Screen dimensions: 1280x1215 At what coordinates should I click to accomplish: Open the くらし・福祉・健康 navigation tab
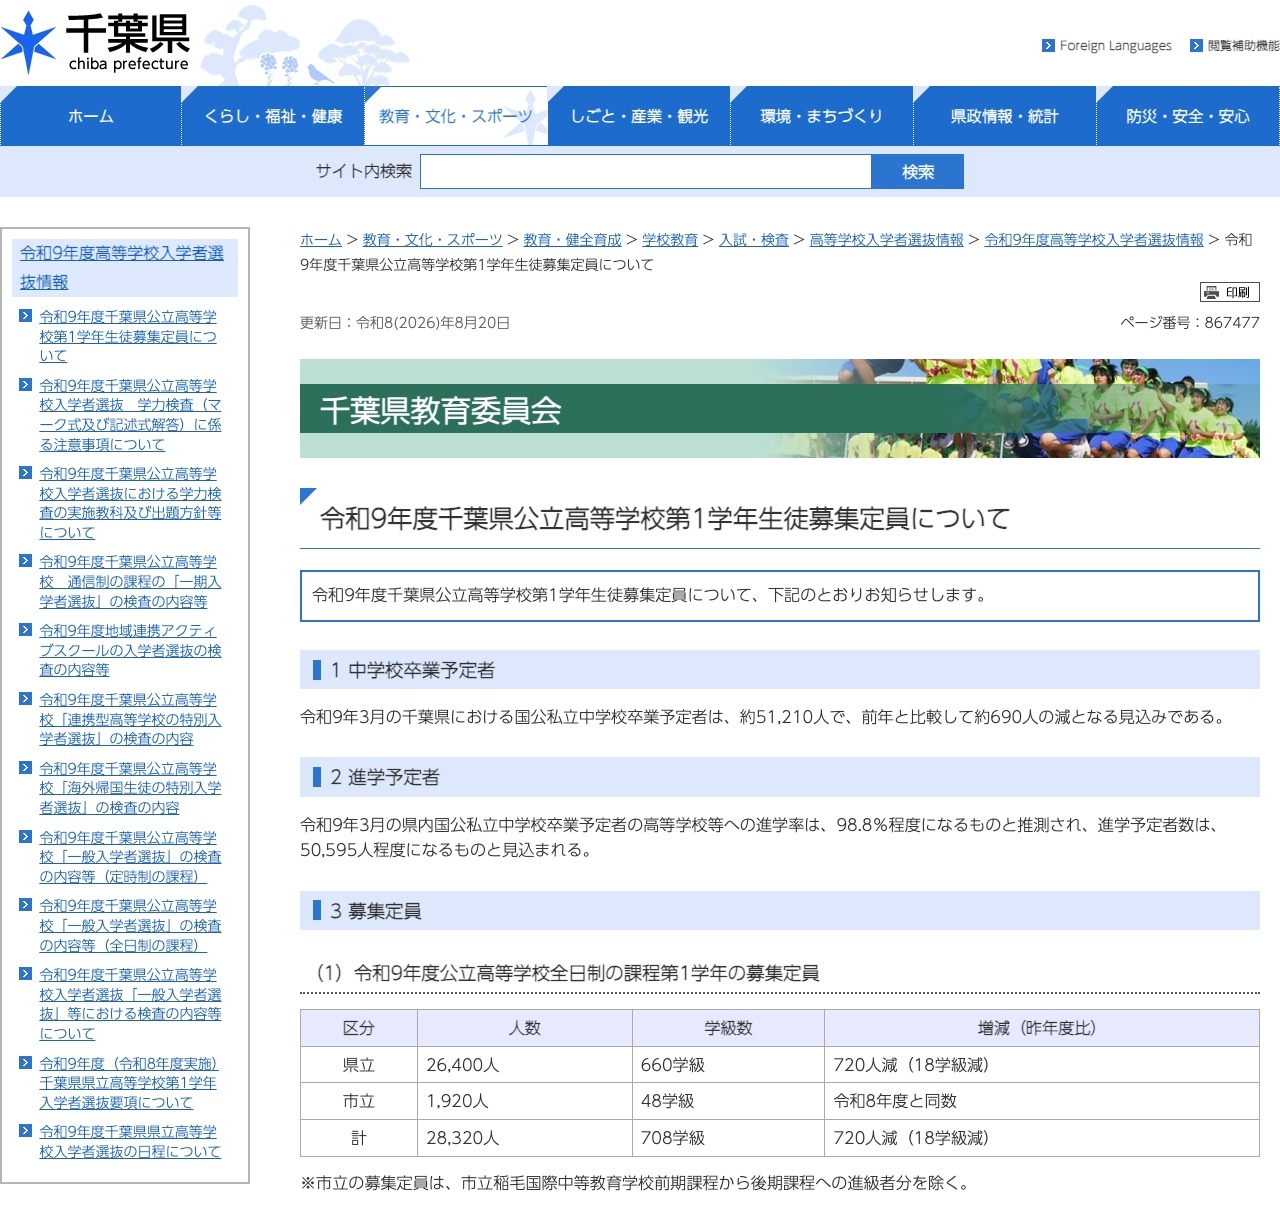(x=273, y=116)
